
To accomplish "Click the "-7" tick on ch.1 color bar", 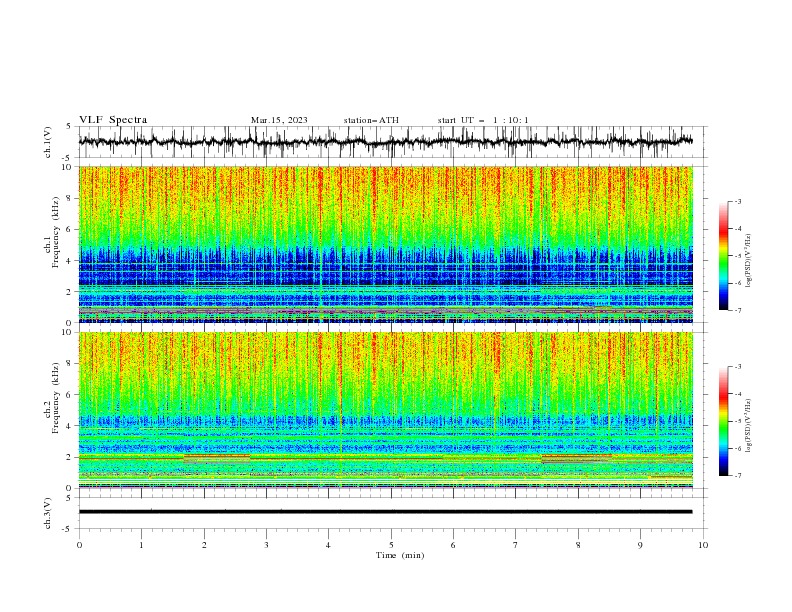I will (x=738, y=310).
